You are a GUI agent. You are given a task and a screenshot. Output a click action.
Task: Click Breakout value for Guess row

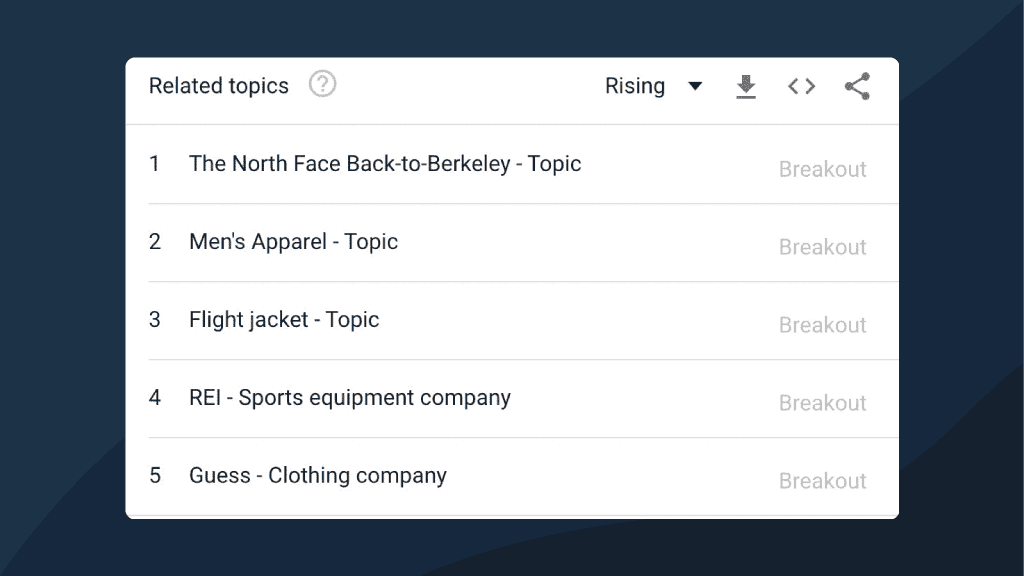point(822,481)
